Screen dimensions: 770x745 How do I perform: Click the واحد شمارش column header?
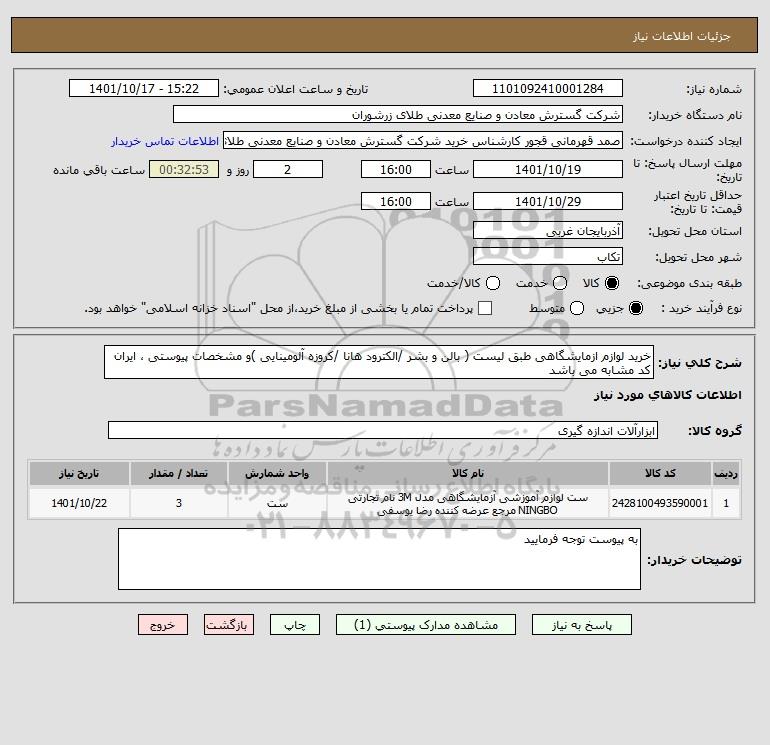[x=277, y=473]
